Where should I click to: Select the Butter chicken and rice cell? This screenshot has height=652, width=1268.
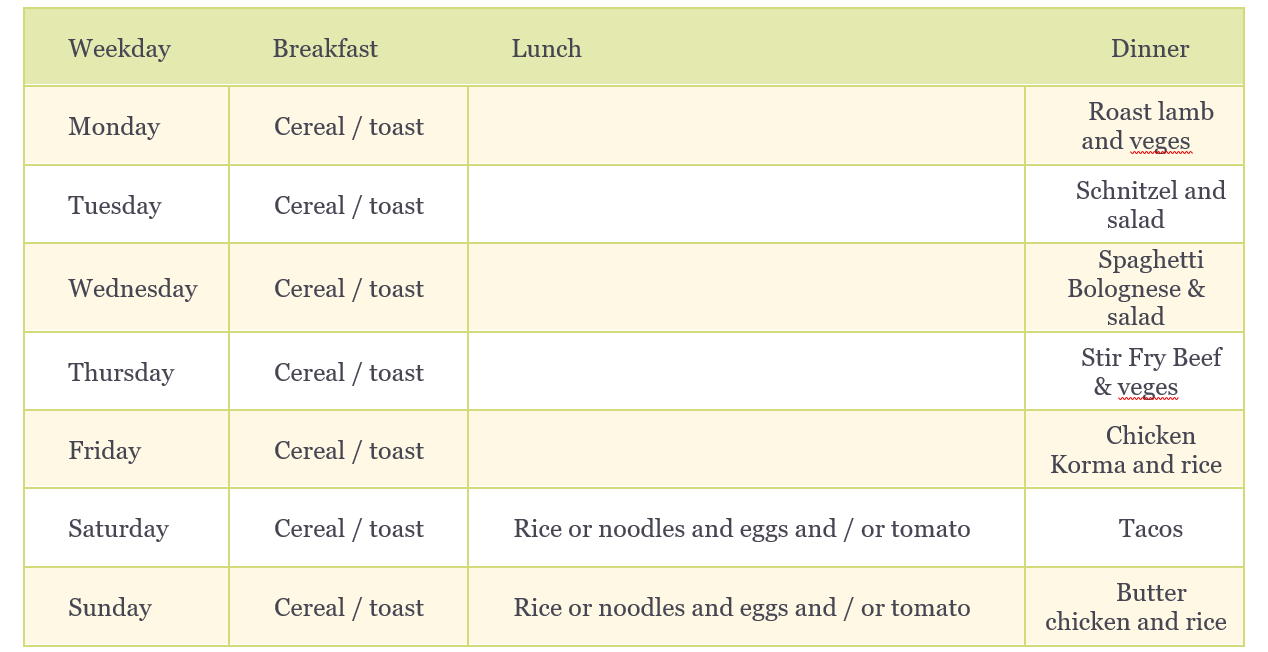[1135, 607]
